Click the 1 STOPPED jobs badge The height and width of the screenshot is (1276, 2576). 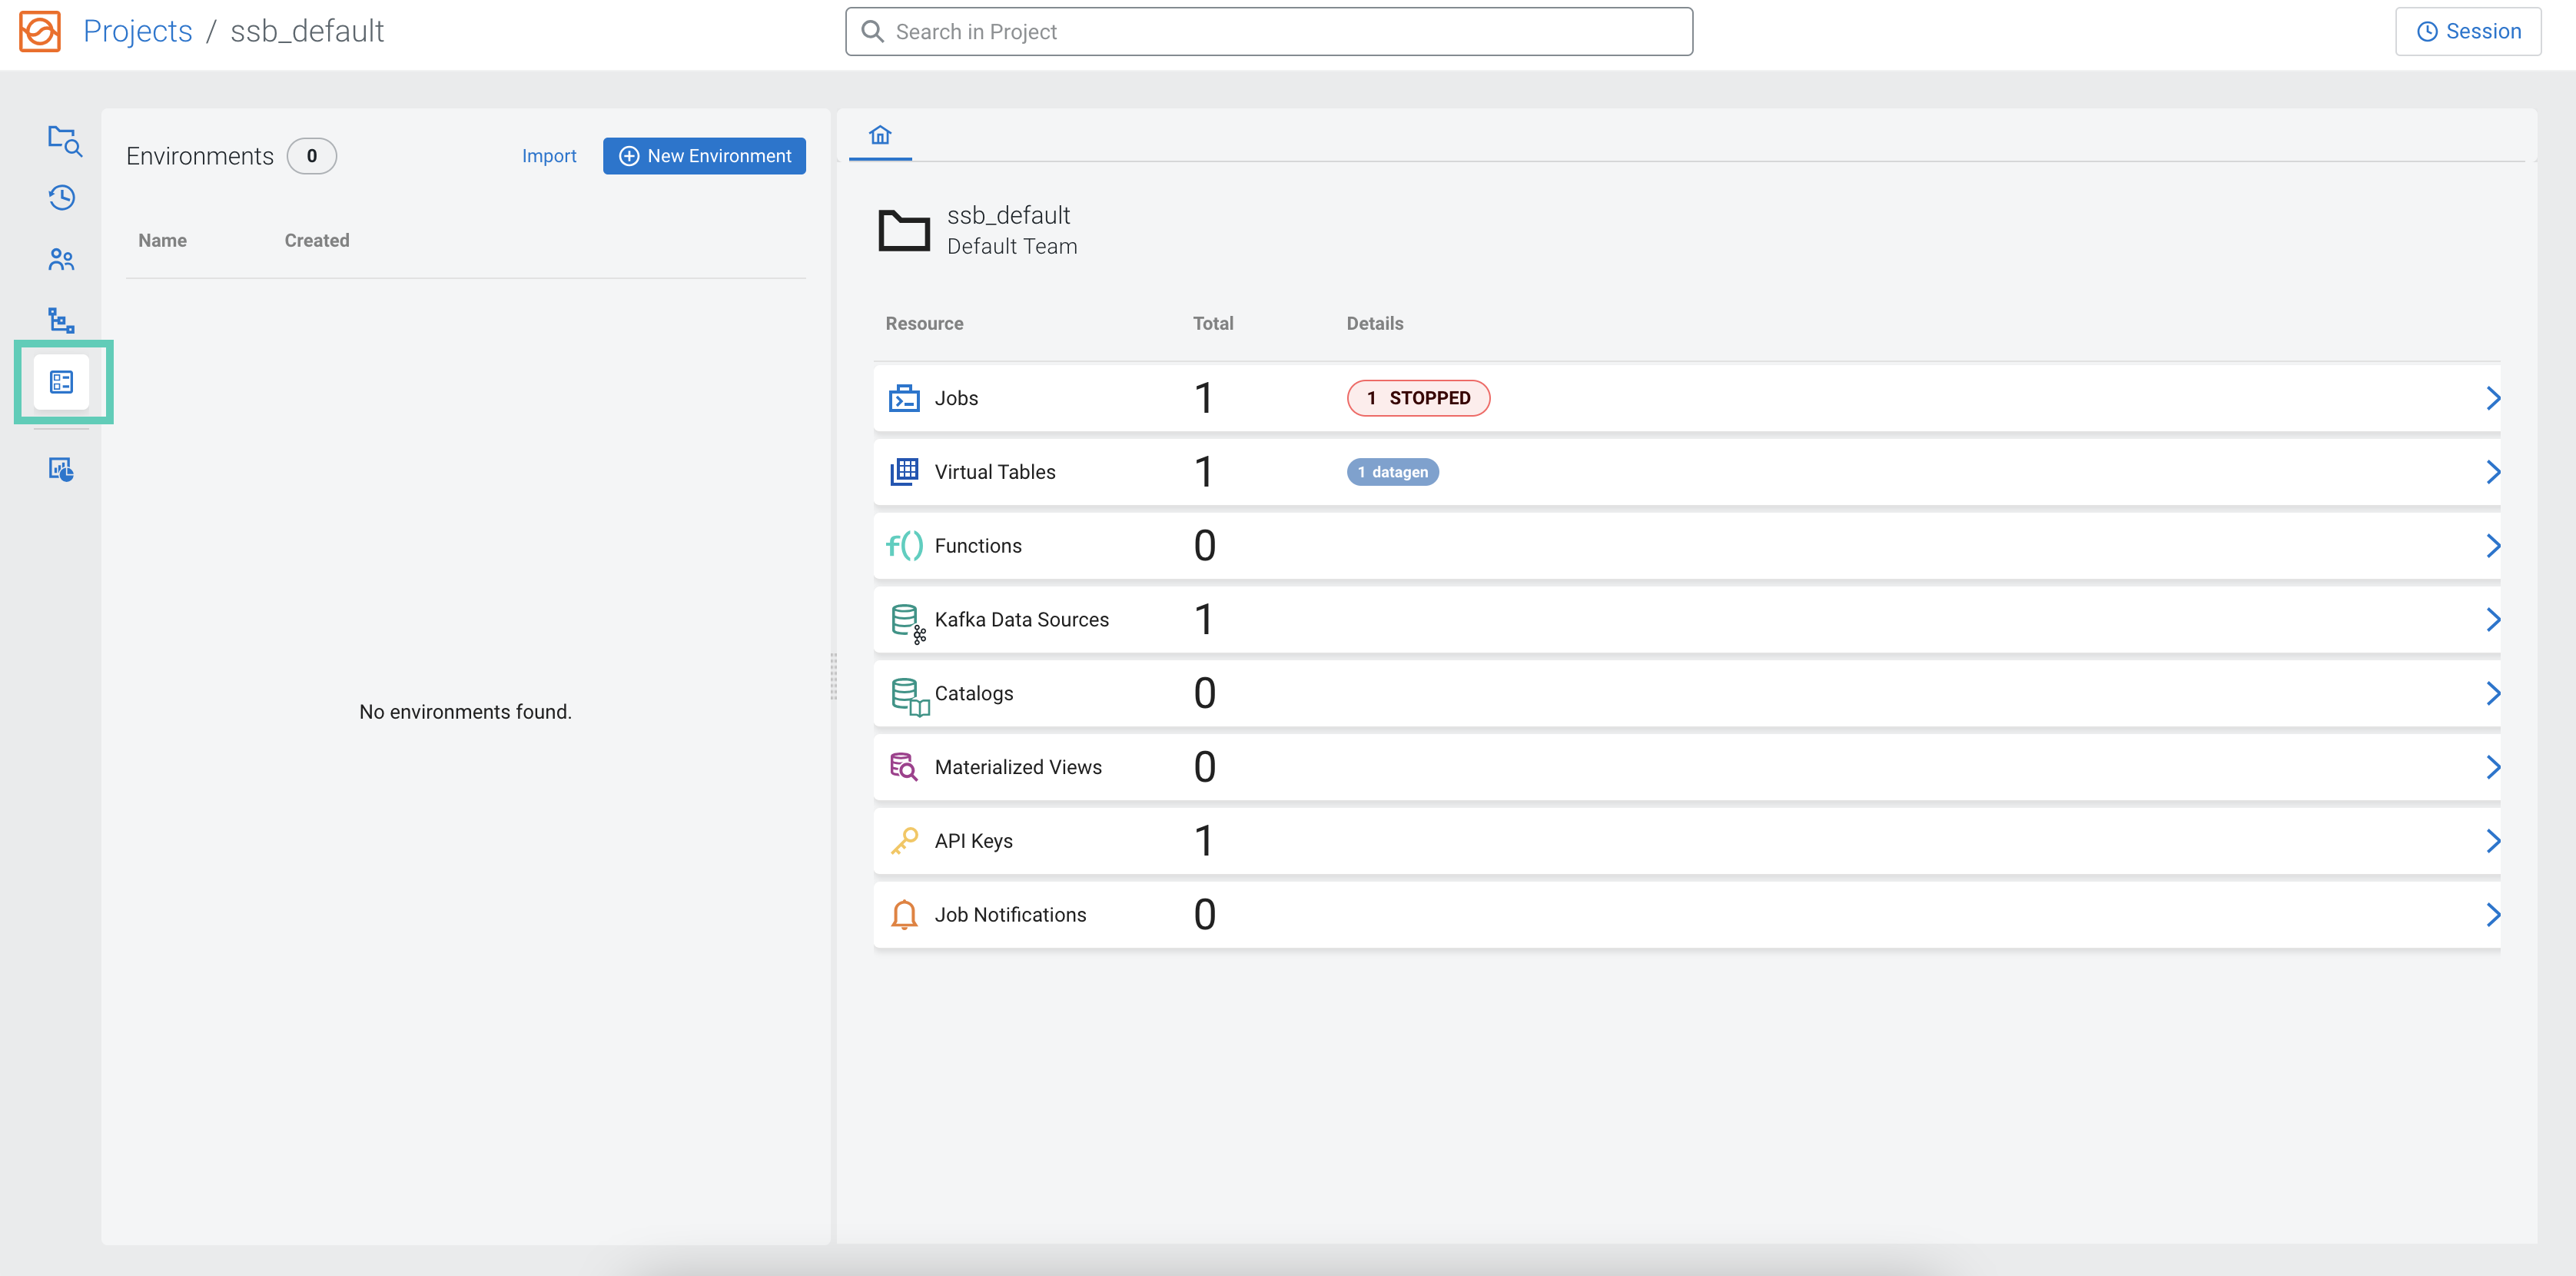tap(1417, 398)
